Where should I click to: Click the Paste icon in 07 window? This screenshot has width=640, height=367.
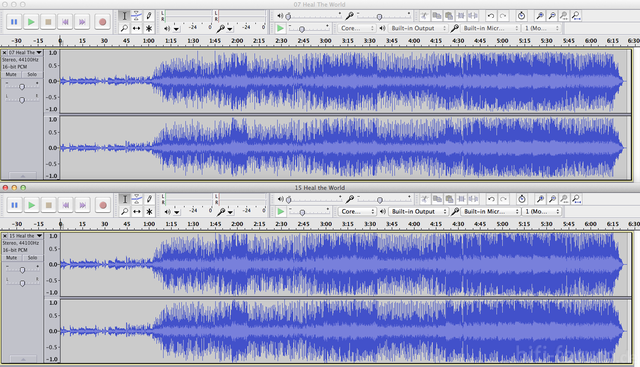(449, 16)
